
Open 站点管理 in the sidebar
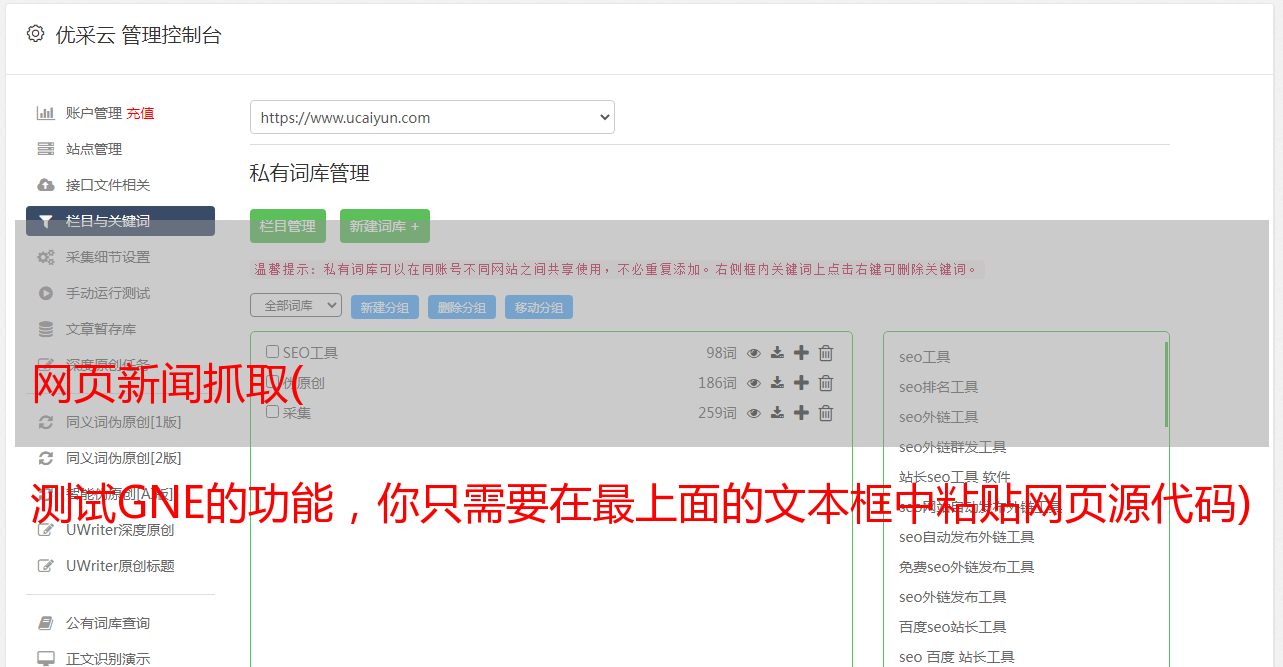94,149
